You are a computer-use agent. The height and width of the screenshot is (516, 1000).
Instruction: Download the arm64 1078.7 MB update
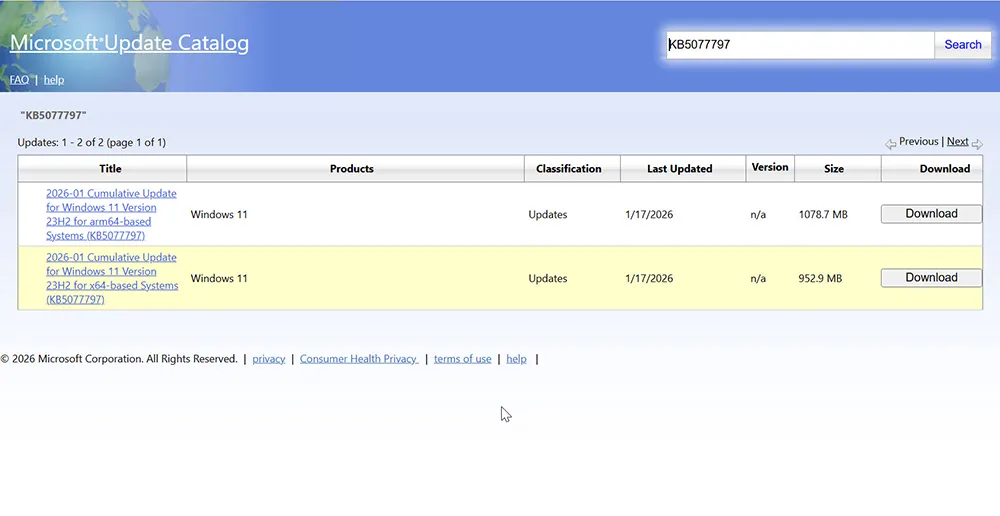pos(931,214)
